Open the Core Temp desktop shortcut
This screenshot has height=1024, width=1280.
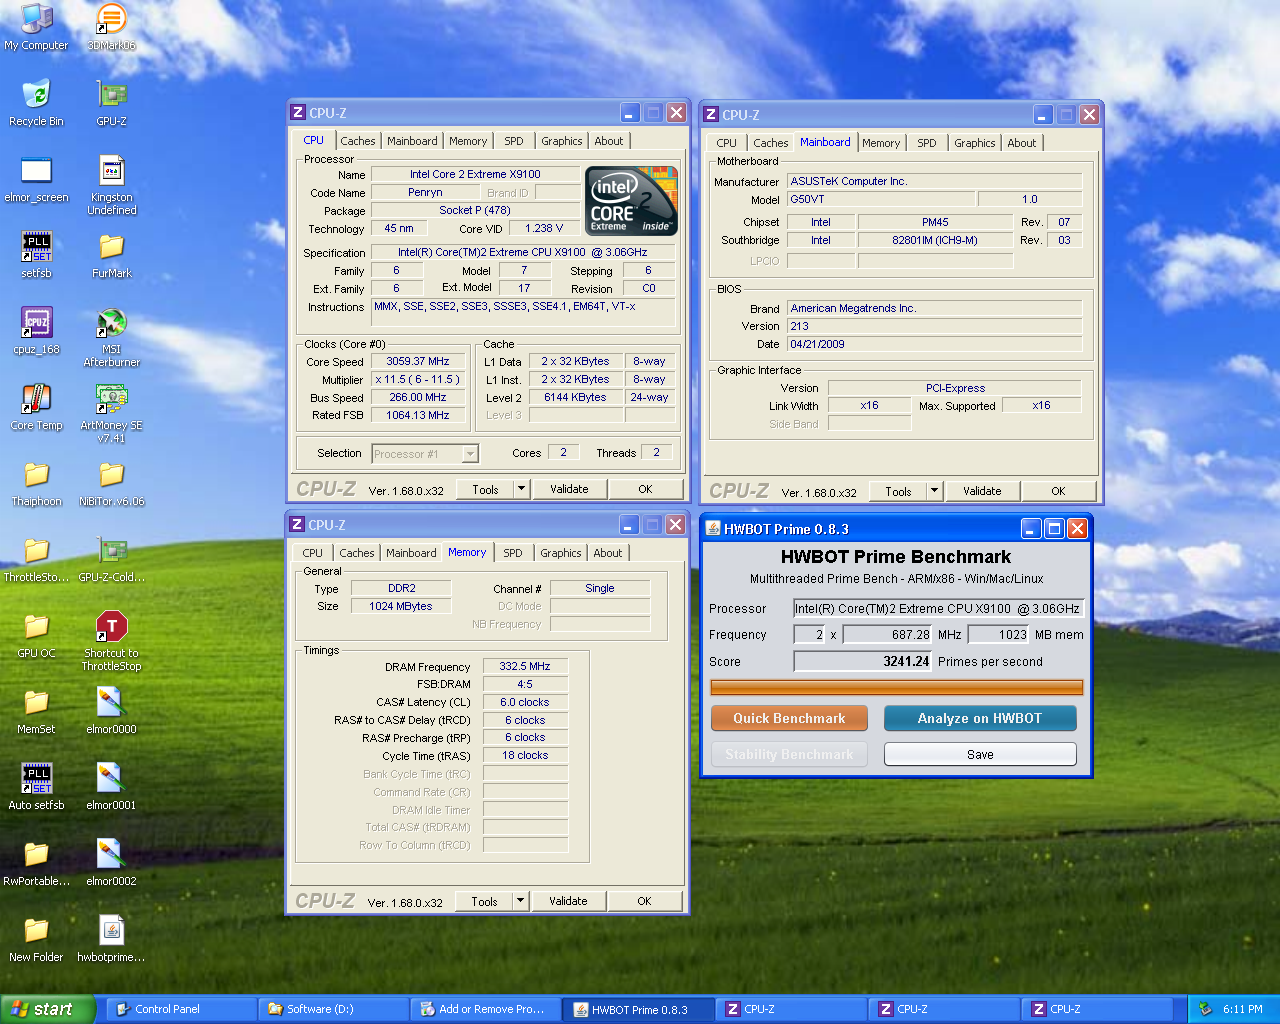[x=36, y=407]
